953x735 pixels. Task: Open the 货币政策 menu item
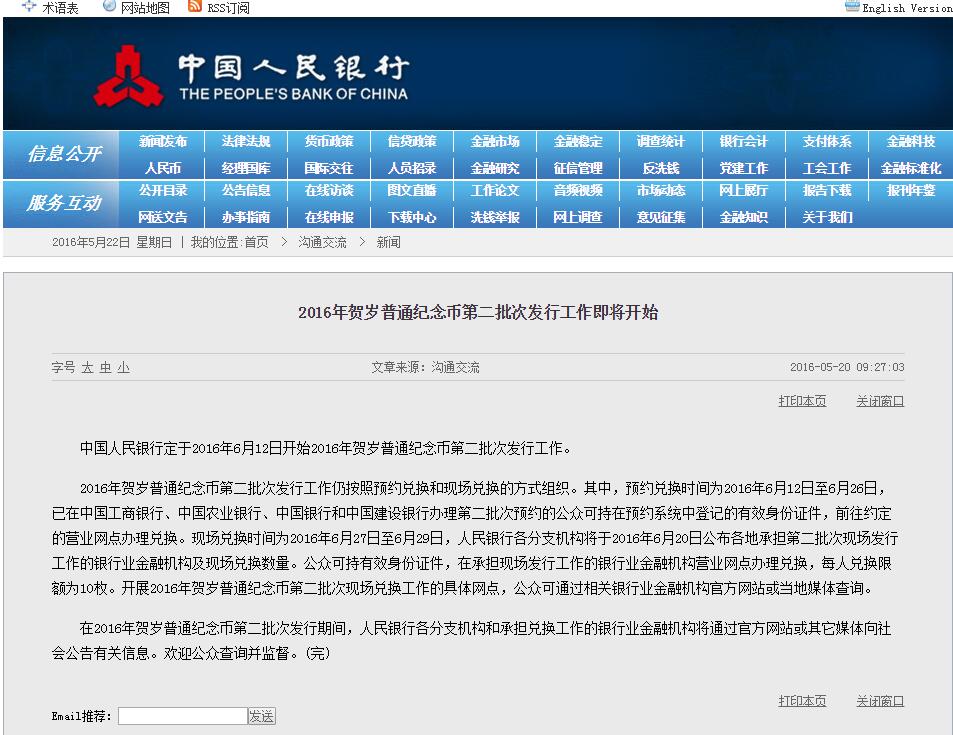pyautogui.click(x=329, y=141)
